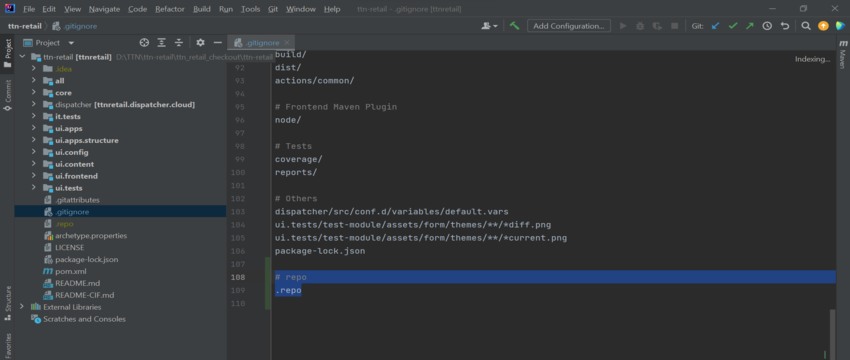Screen dimensions: 850x360
Task: Click Collapse All icon in Project panel
Action: pos(179,42)
